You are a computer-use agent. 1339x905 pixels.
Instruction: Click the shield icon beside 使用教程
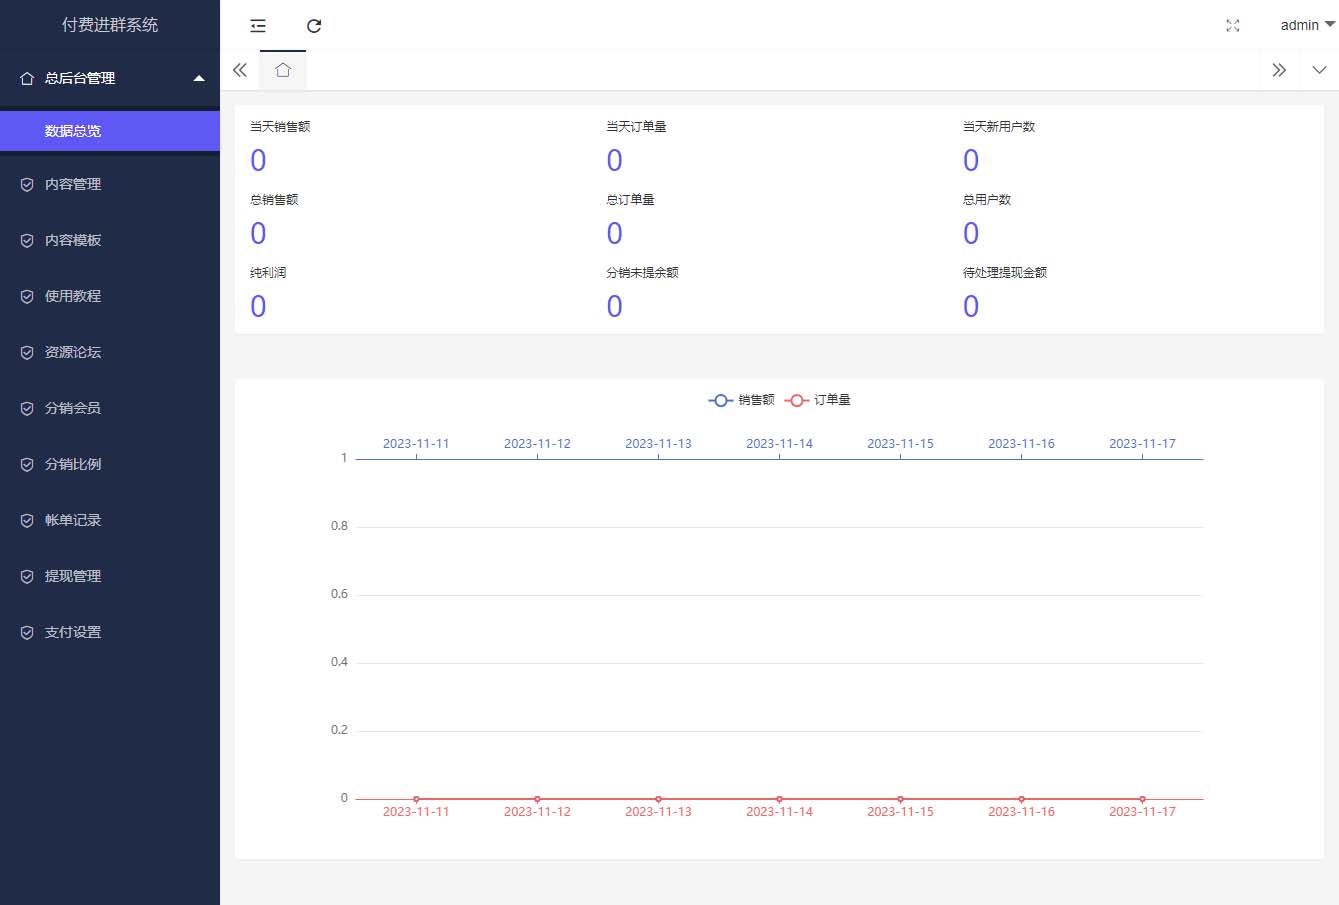coord(27,296)
